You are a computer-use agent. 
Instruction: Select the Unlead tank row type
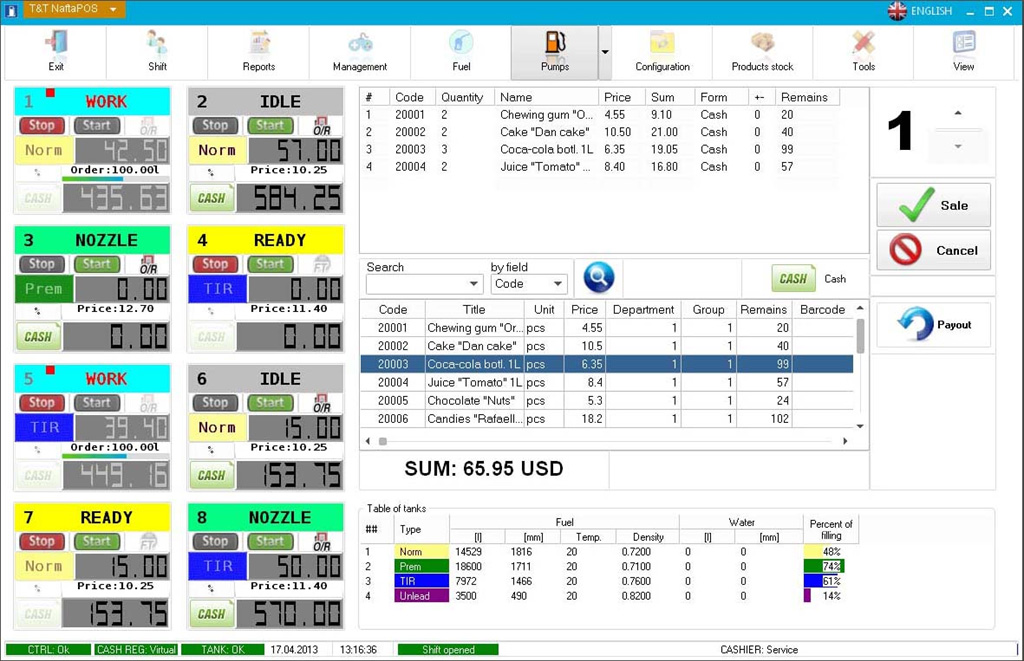[421, 596]
